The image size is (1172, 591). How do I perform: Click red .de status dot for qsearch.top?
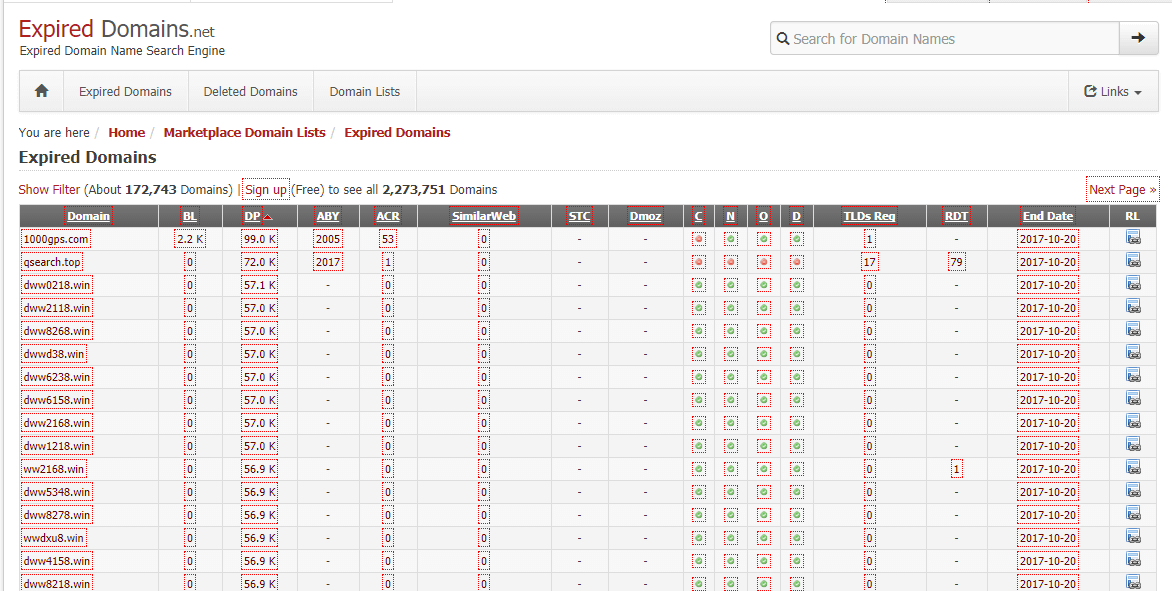point(797,262)
